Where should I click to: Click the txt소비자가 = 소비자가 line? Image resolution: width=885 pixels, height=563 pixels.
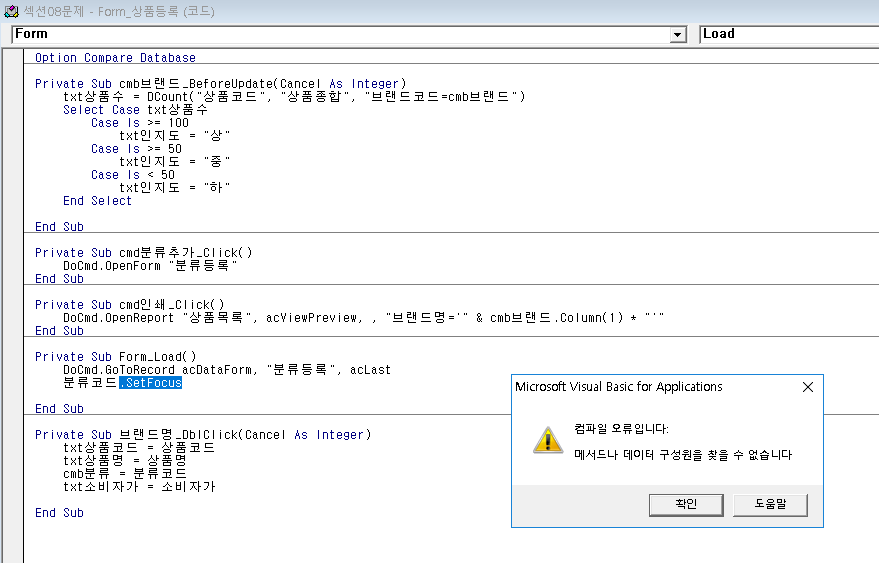point(138,487)
